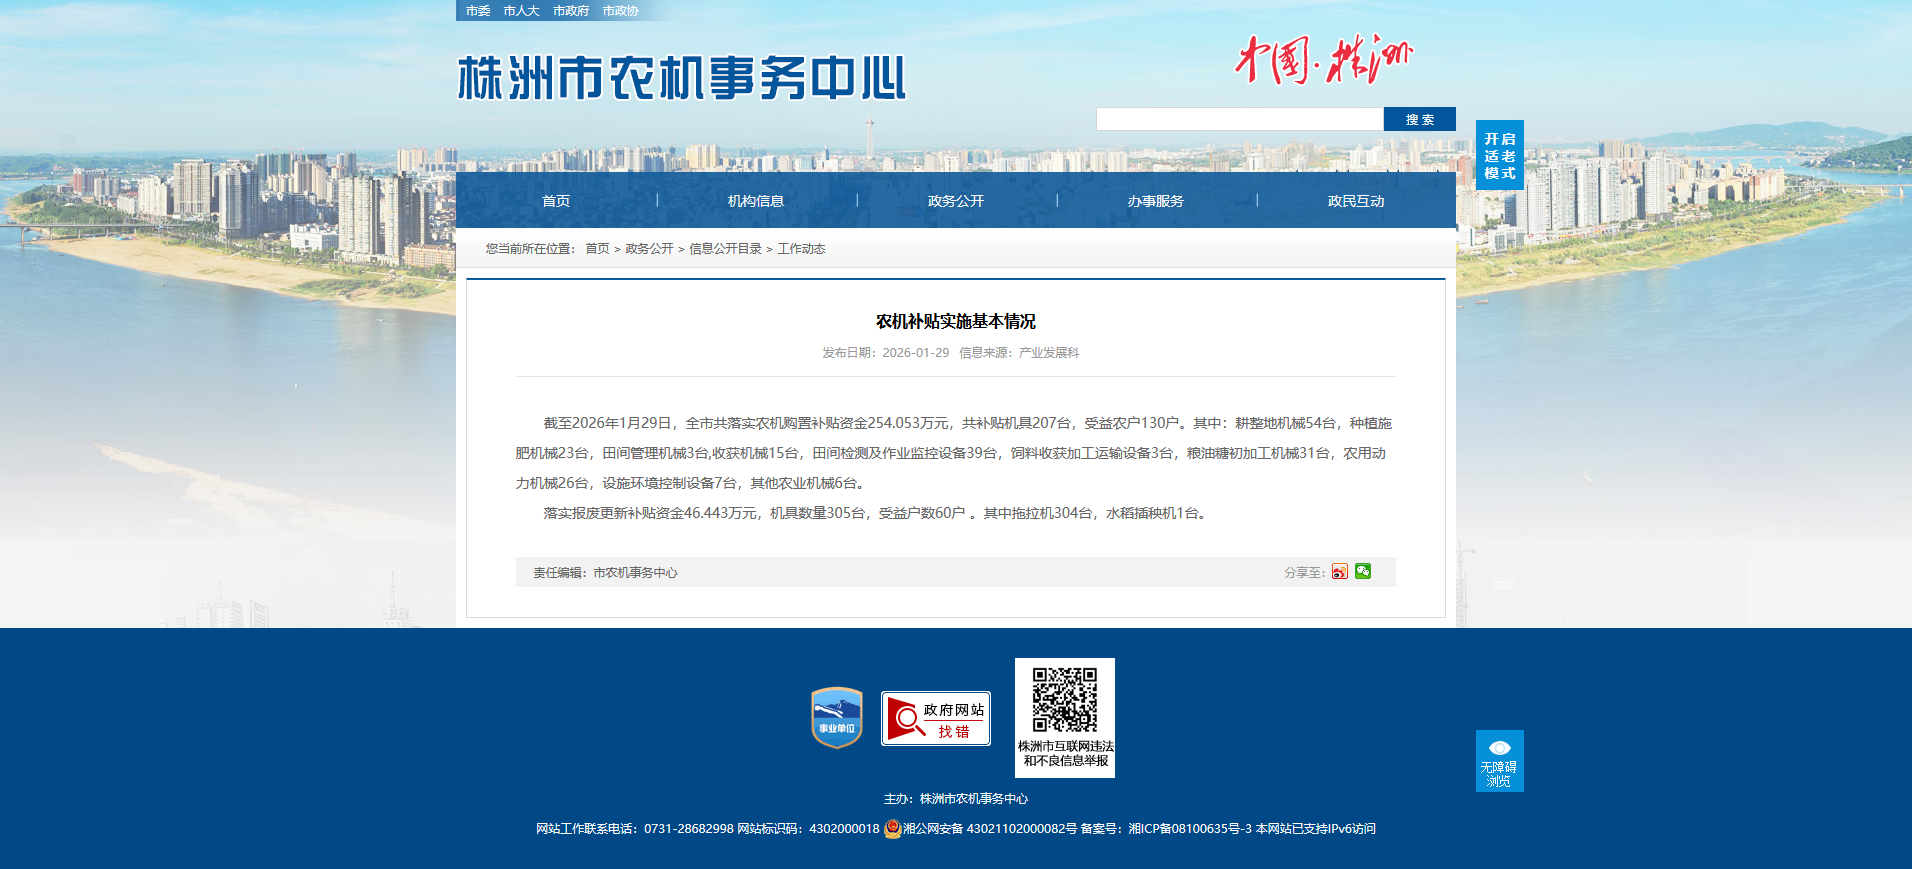The height and width of the screenshot is (869, 1912).
Task: Click the 事业单位 shield badge
Action: (x=836, y=717)
